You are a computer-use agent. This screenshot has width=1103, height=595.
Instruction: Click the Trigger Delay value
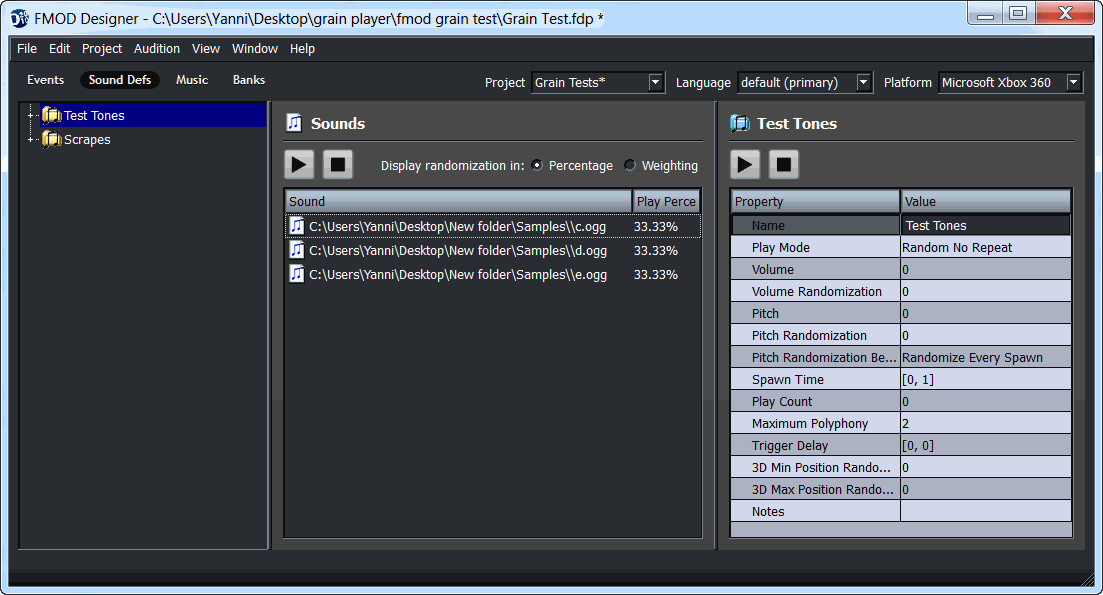986,445
